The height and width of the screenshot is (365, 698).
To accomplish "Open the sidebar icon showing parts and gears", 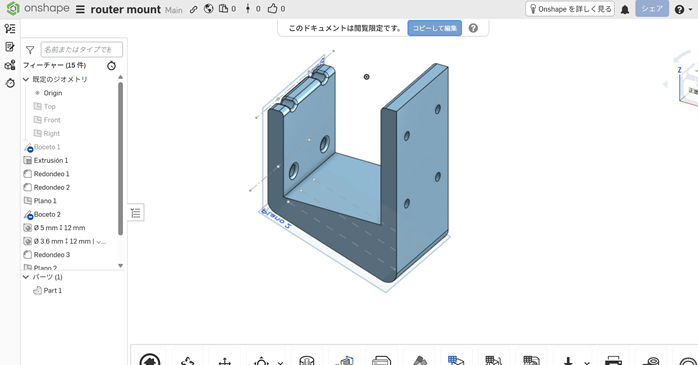I will pos(10,65).
